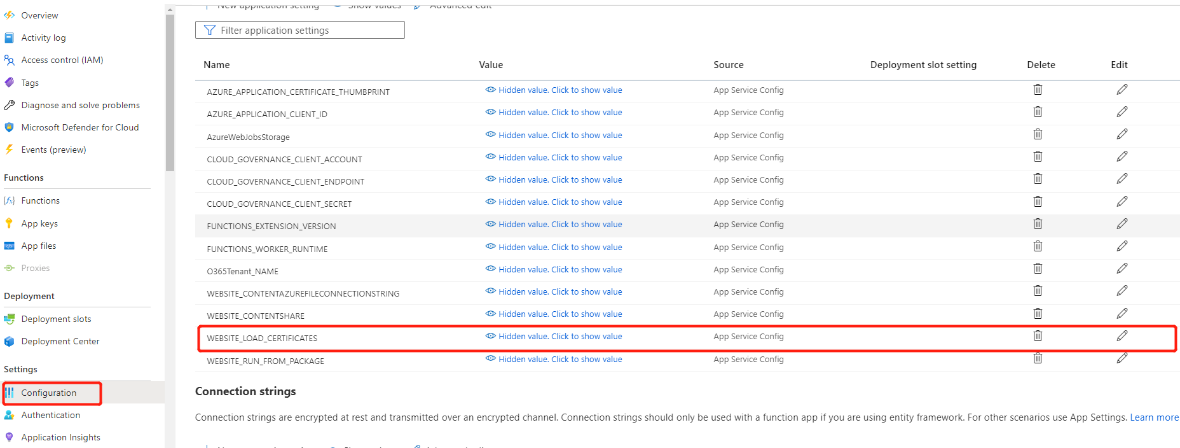
Task: Click the Name column header
Action: click(x=217, y=65)
